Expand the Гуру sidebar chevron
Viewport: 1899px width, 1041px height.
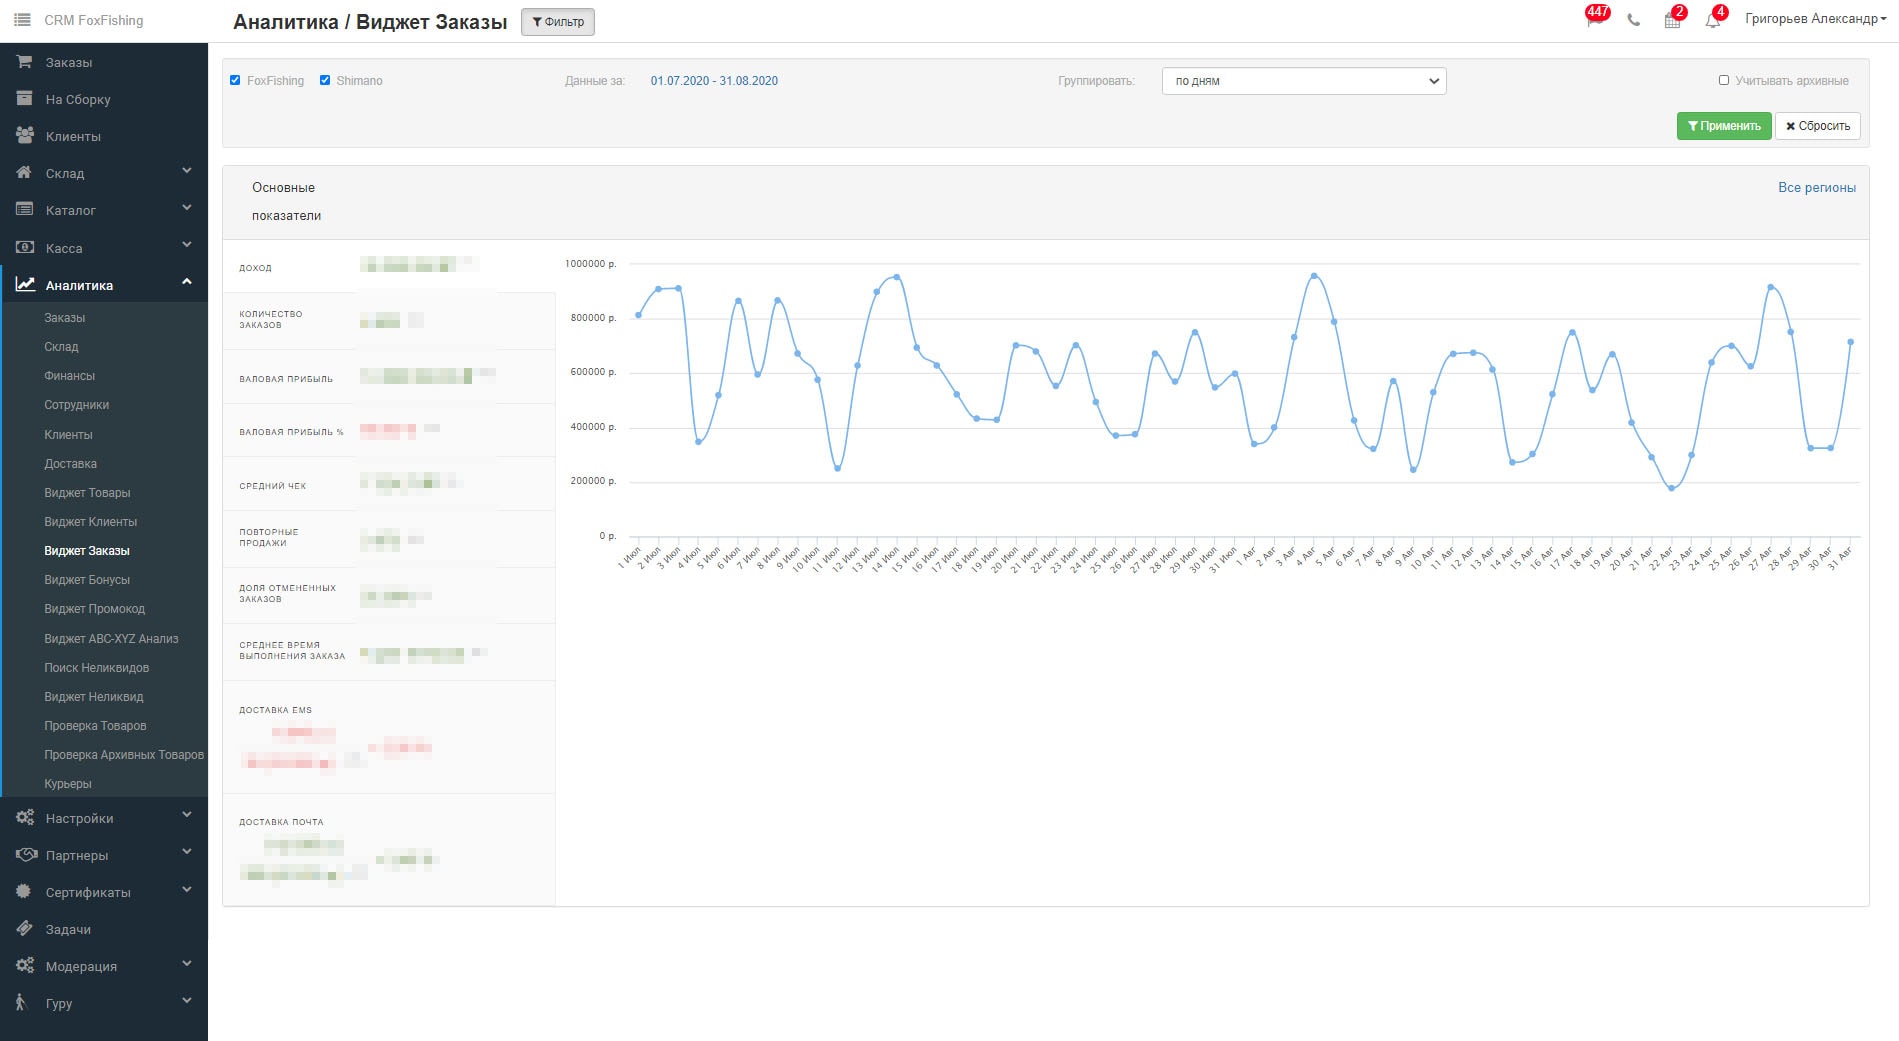coord(187,1001)
